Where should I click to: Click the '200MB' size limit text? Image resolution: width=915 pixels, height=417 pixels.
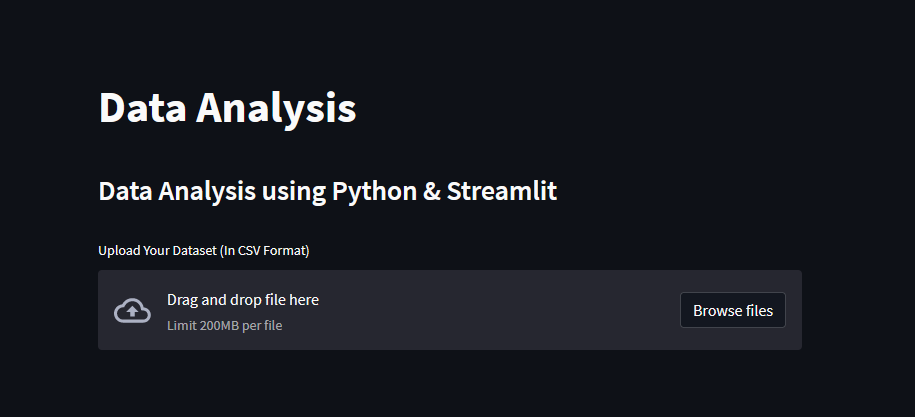tap(219, 325)
